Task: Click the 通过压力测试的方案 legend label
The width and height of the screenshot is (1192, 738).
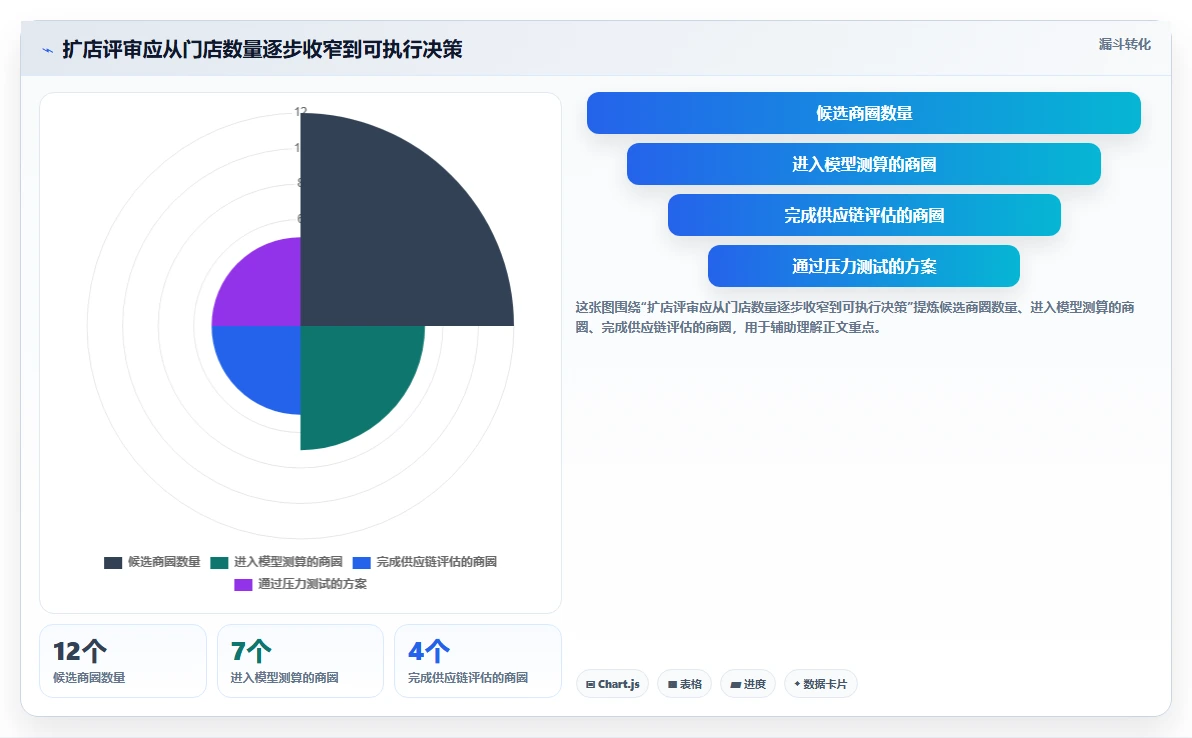Action: [x=312, y=584]
